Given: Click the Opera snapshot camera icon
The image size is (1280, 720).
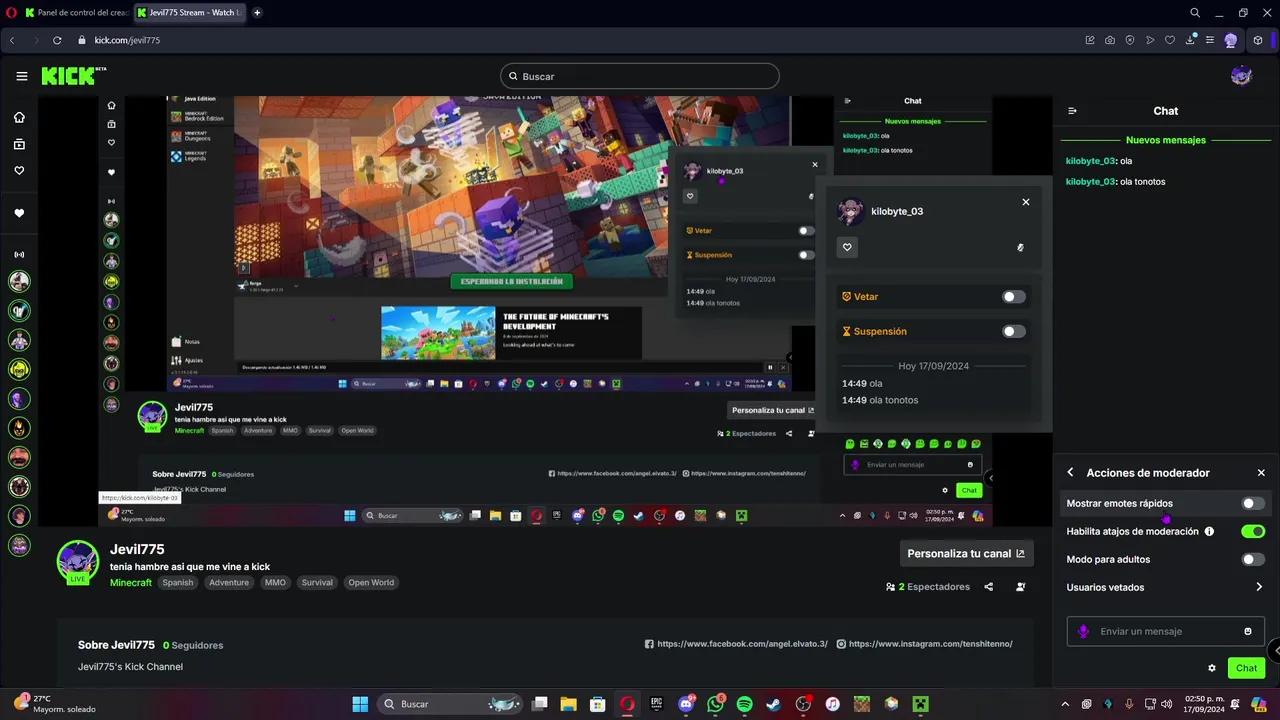Looking at the screenshot, I should (x=1110, y=40).
